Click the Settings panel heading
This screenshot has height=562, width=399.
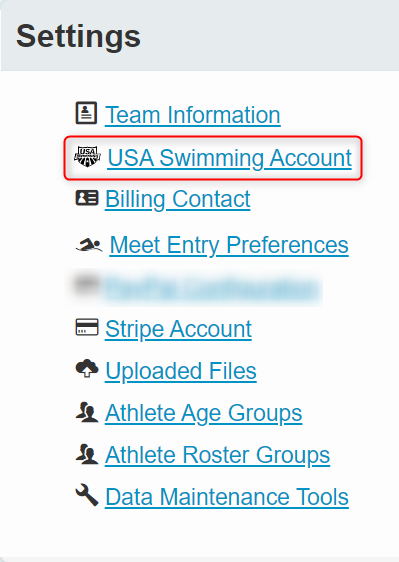(x=78, y=37)
